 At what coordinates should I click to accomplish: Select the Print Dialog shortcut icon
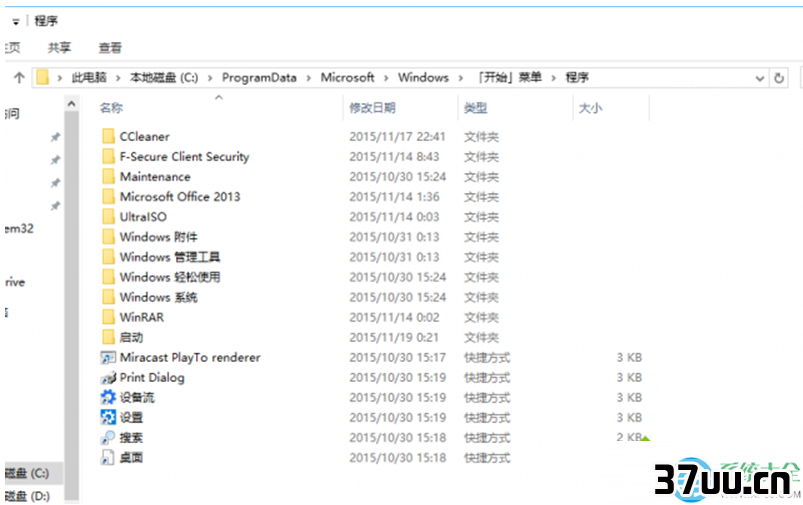pyautogui.click(x=108, y=378)
